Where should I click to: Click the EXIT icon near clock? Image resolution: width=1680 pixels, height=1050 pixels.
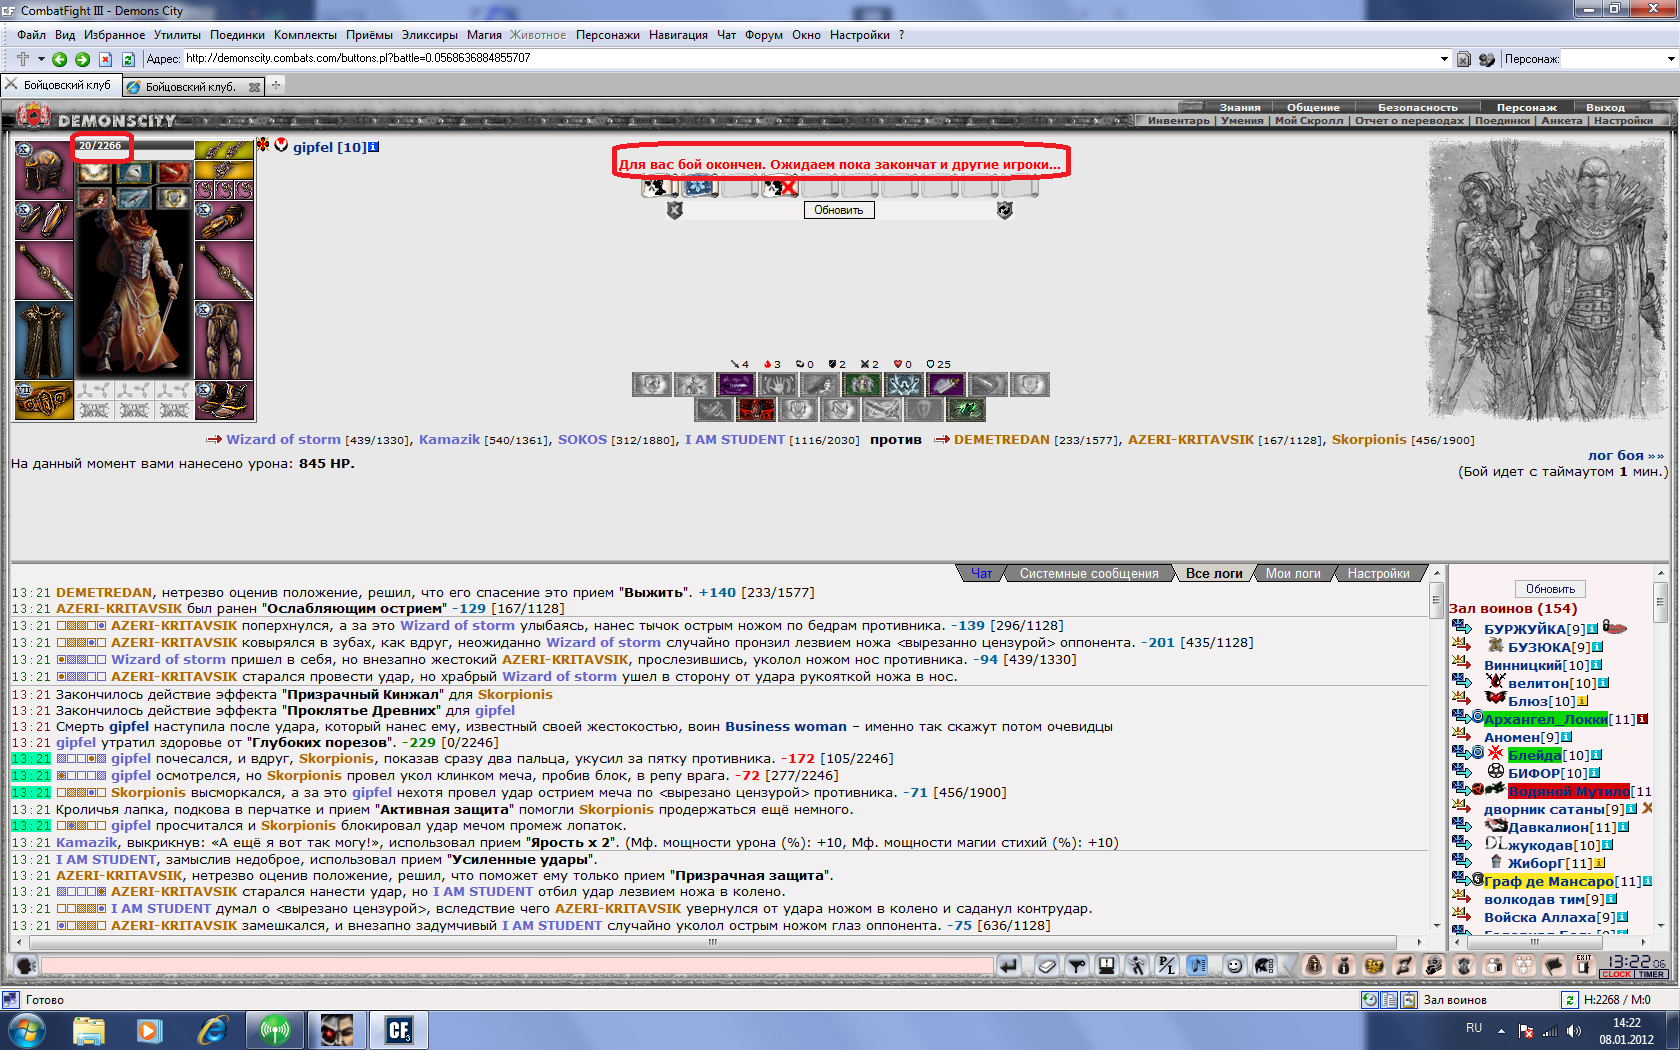point(1583,964)
